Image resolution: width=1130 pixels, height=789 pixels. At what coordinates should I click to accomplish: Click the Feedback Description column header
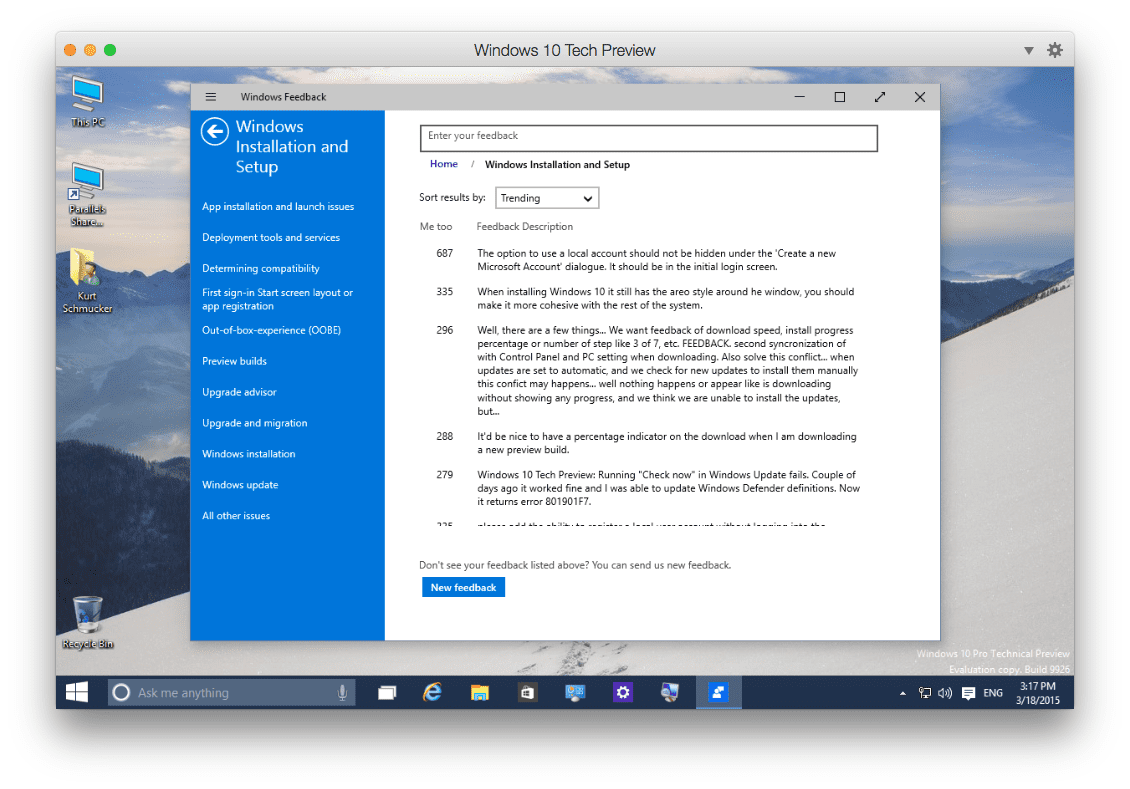(x=525, y=227)
